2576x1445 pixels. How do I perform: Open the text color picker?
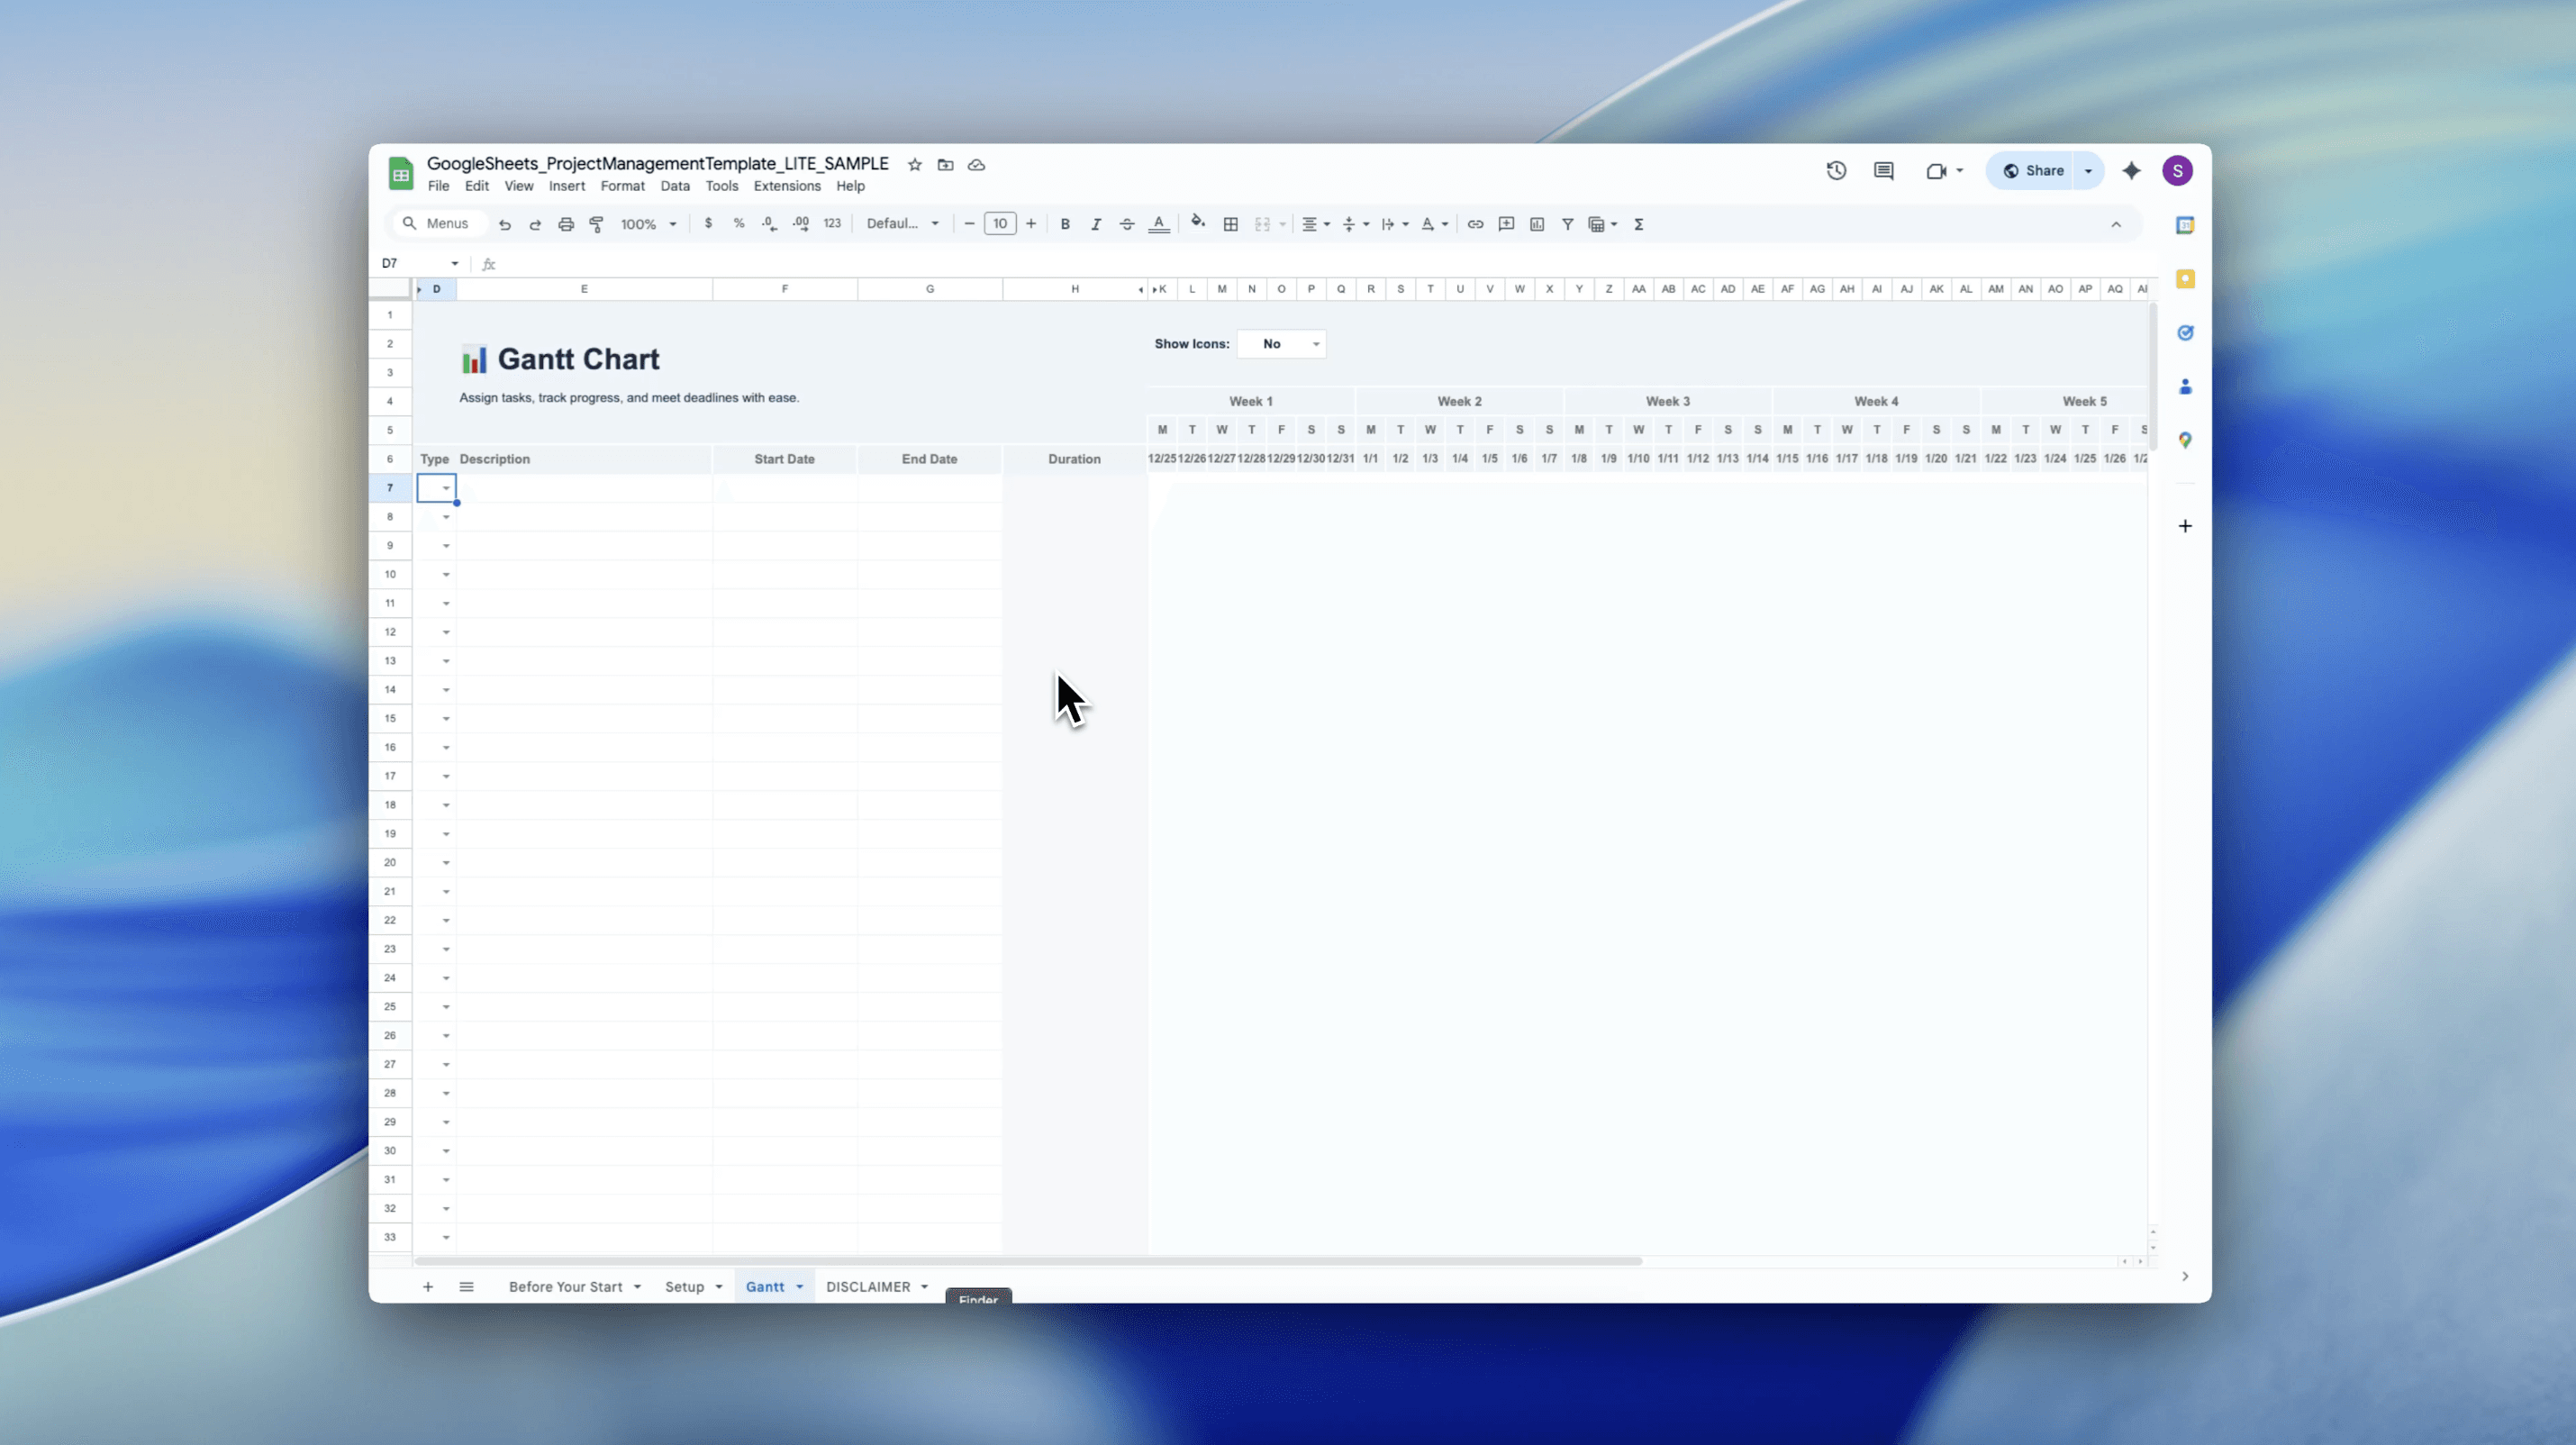pyautogui.click(x=1158, y=224)
